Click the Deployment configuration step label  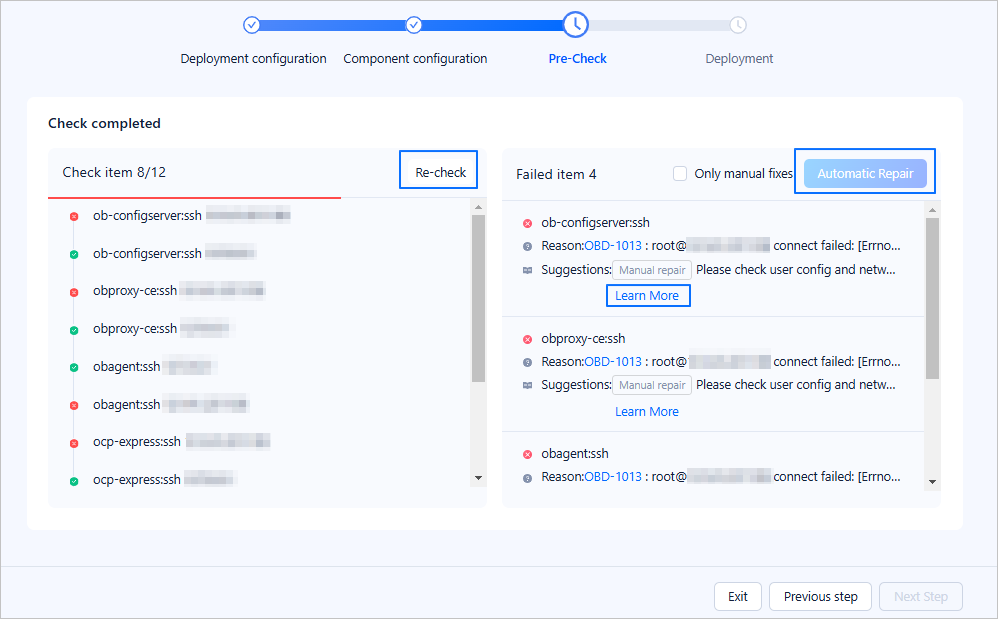(x=253, y=59)
